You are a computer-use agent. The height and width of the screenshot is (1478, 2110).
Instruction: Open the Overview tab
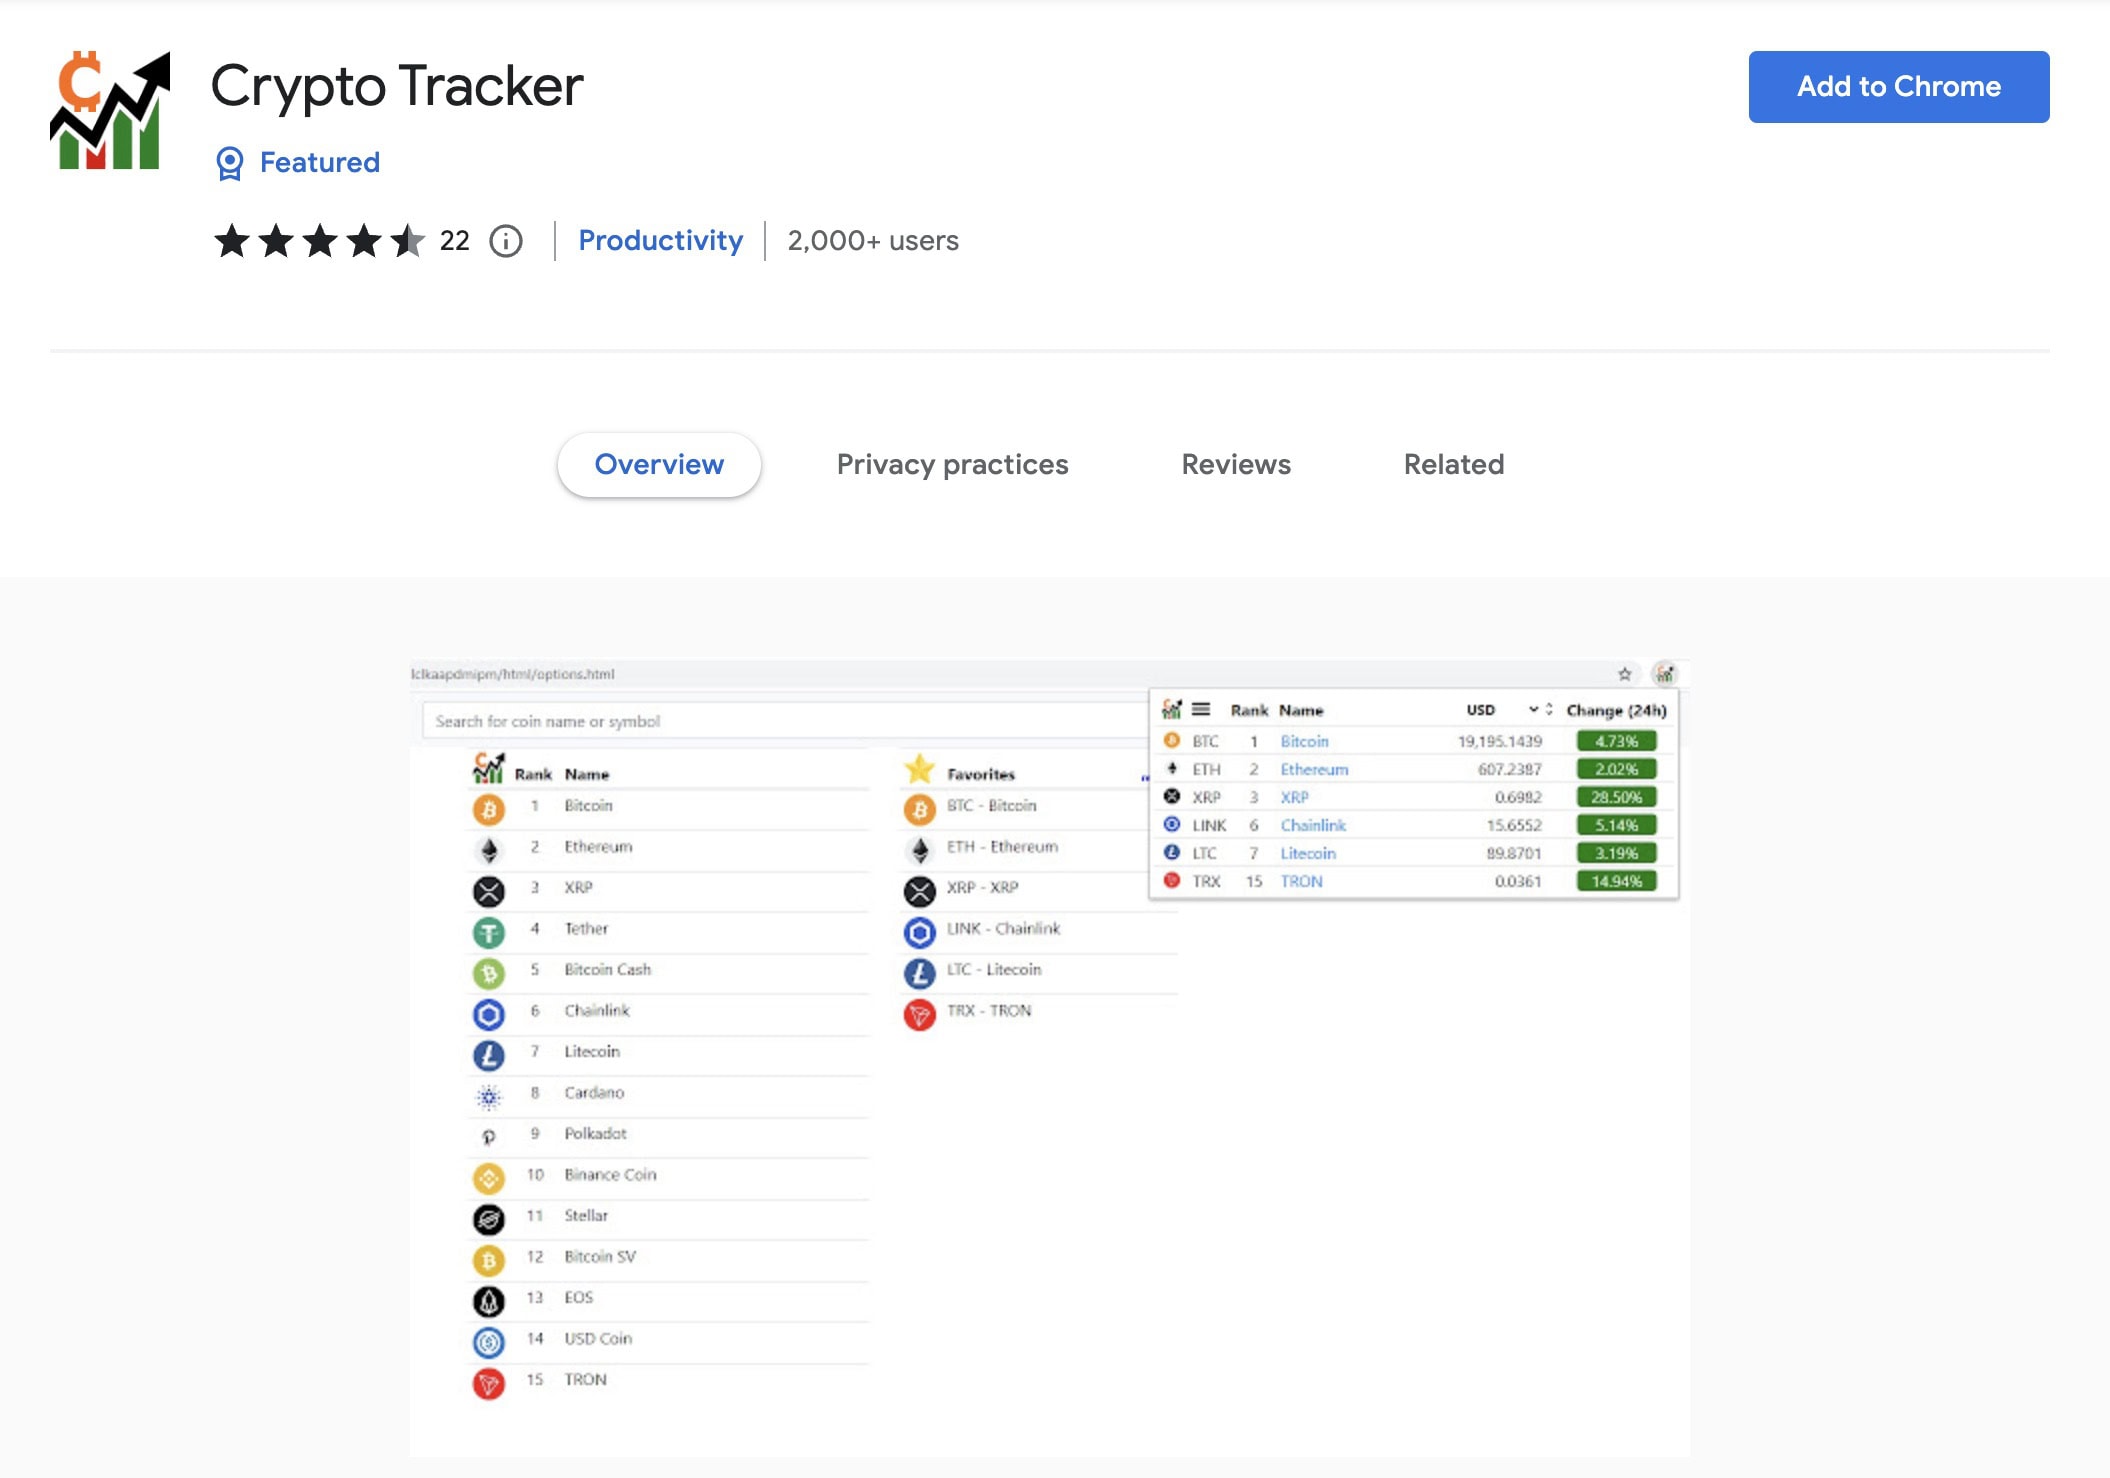659,463
